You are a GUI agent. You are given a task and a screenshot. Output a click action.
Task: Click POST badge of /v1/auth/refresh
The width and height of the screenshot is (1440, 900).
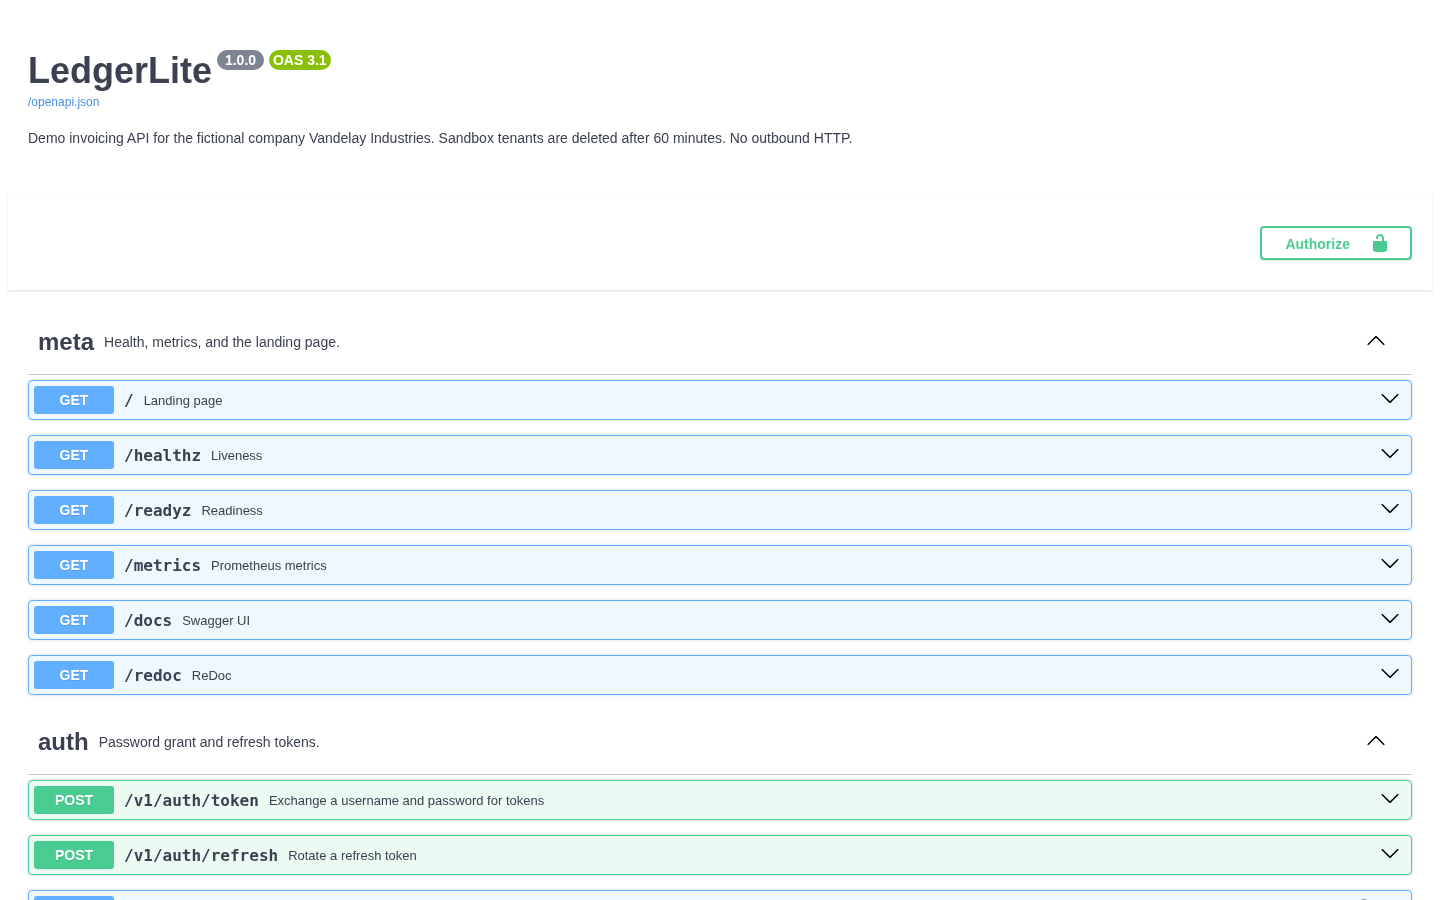[x=74, y=855]
